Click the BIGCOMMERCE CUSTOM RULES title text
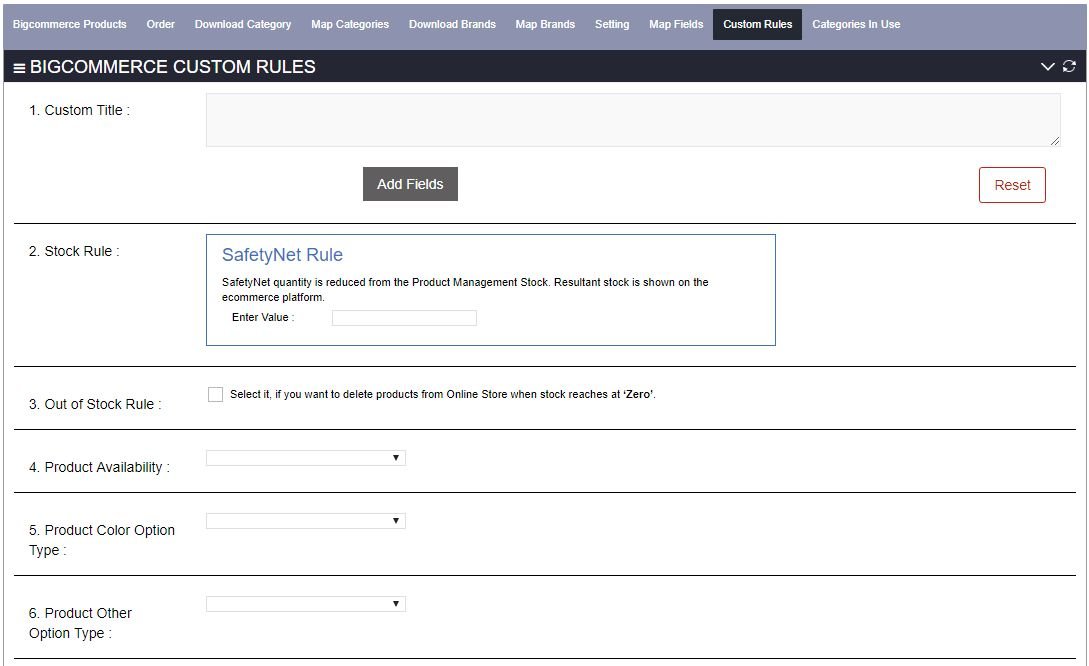The width and height of the screenshot is (1089, 666). click(x=172, y=67)
